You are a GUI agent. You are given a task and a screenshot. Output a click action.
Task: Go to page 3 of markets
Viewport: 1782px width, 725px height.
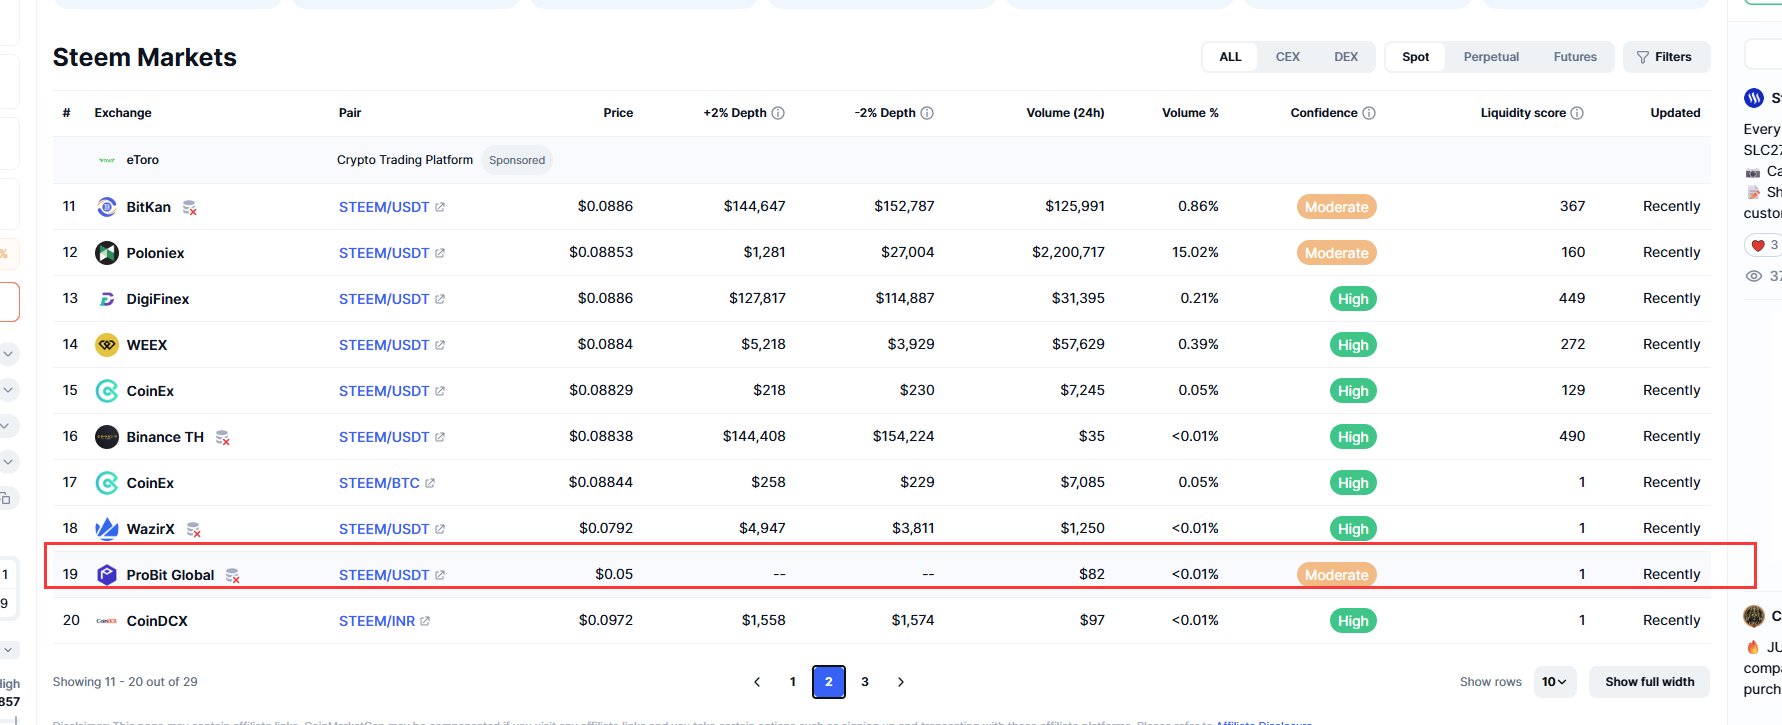coord(865,682)
